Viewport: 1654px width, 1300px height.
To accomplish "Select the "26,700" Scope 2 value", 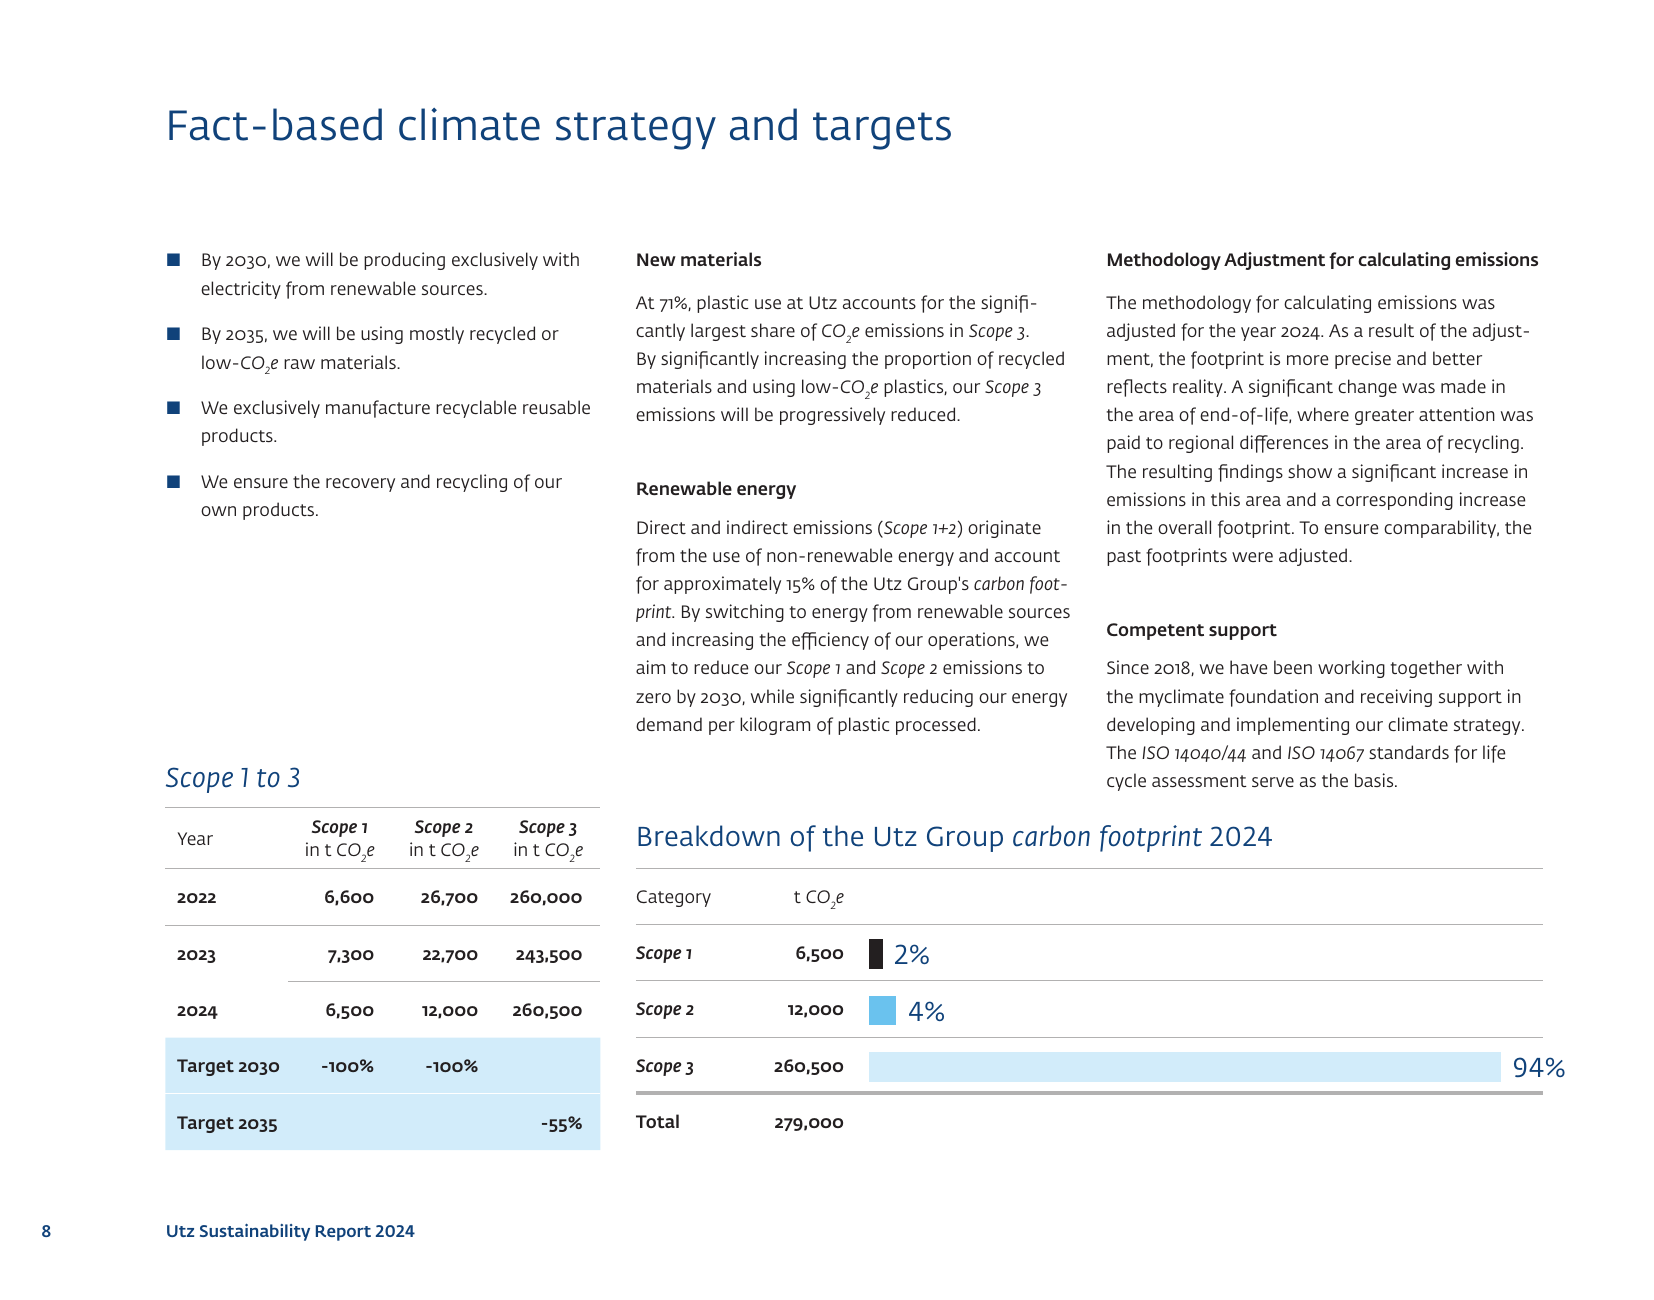I will point(449,897).
